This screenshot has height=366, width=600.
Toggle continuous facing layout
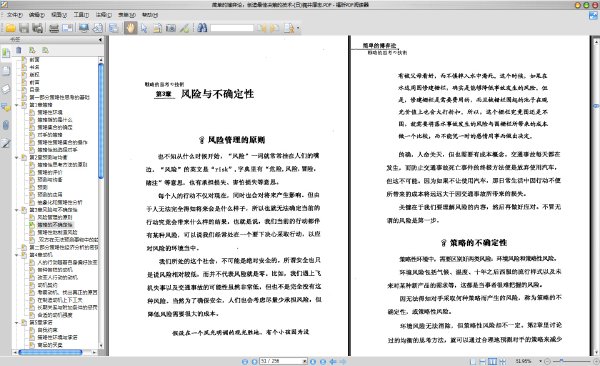(502, 361)
